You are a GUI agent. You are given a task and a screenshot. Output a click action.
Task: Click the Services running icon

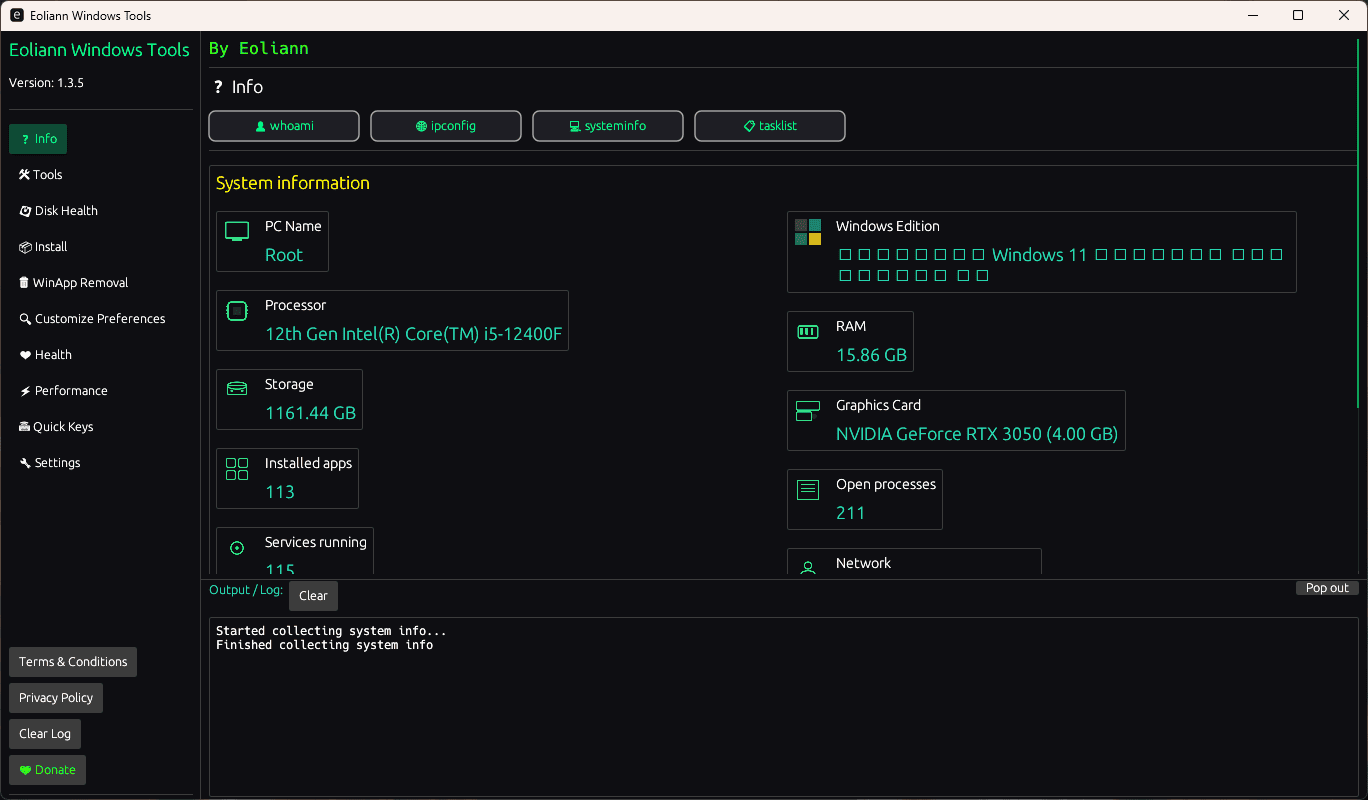click(237, 548)
